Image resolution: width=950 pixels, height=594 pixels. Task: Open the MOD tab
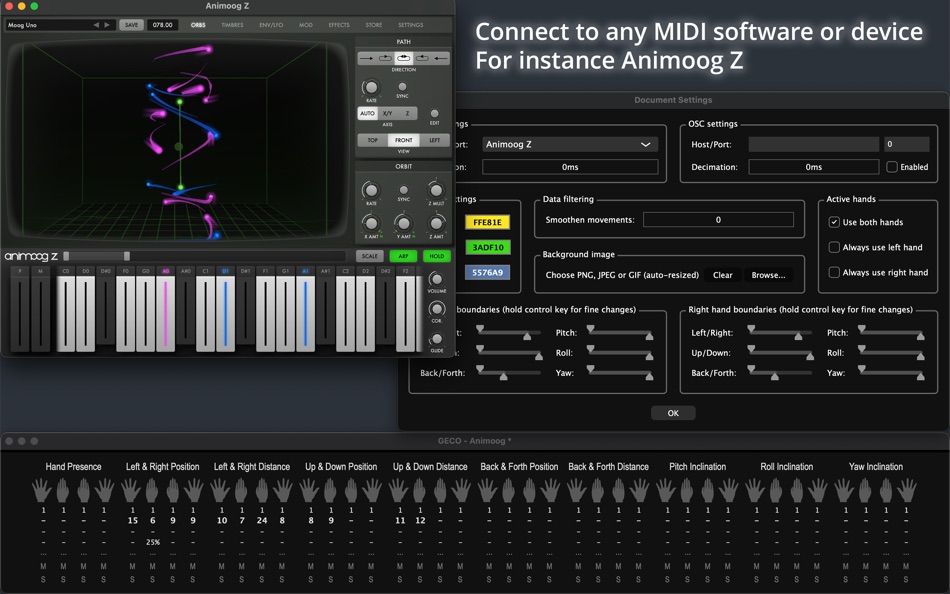coord(306,25)
